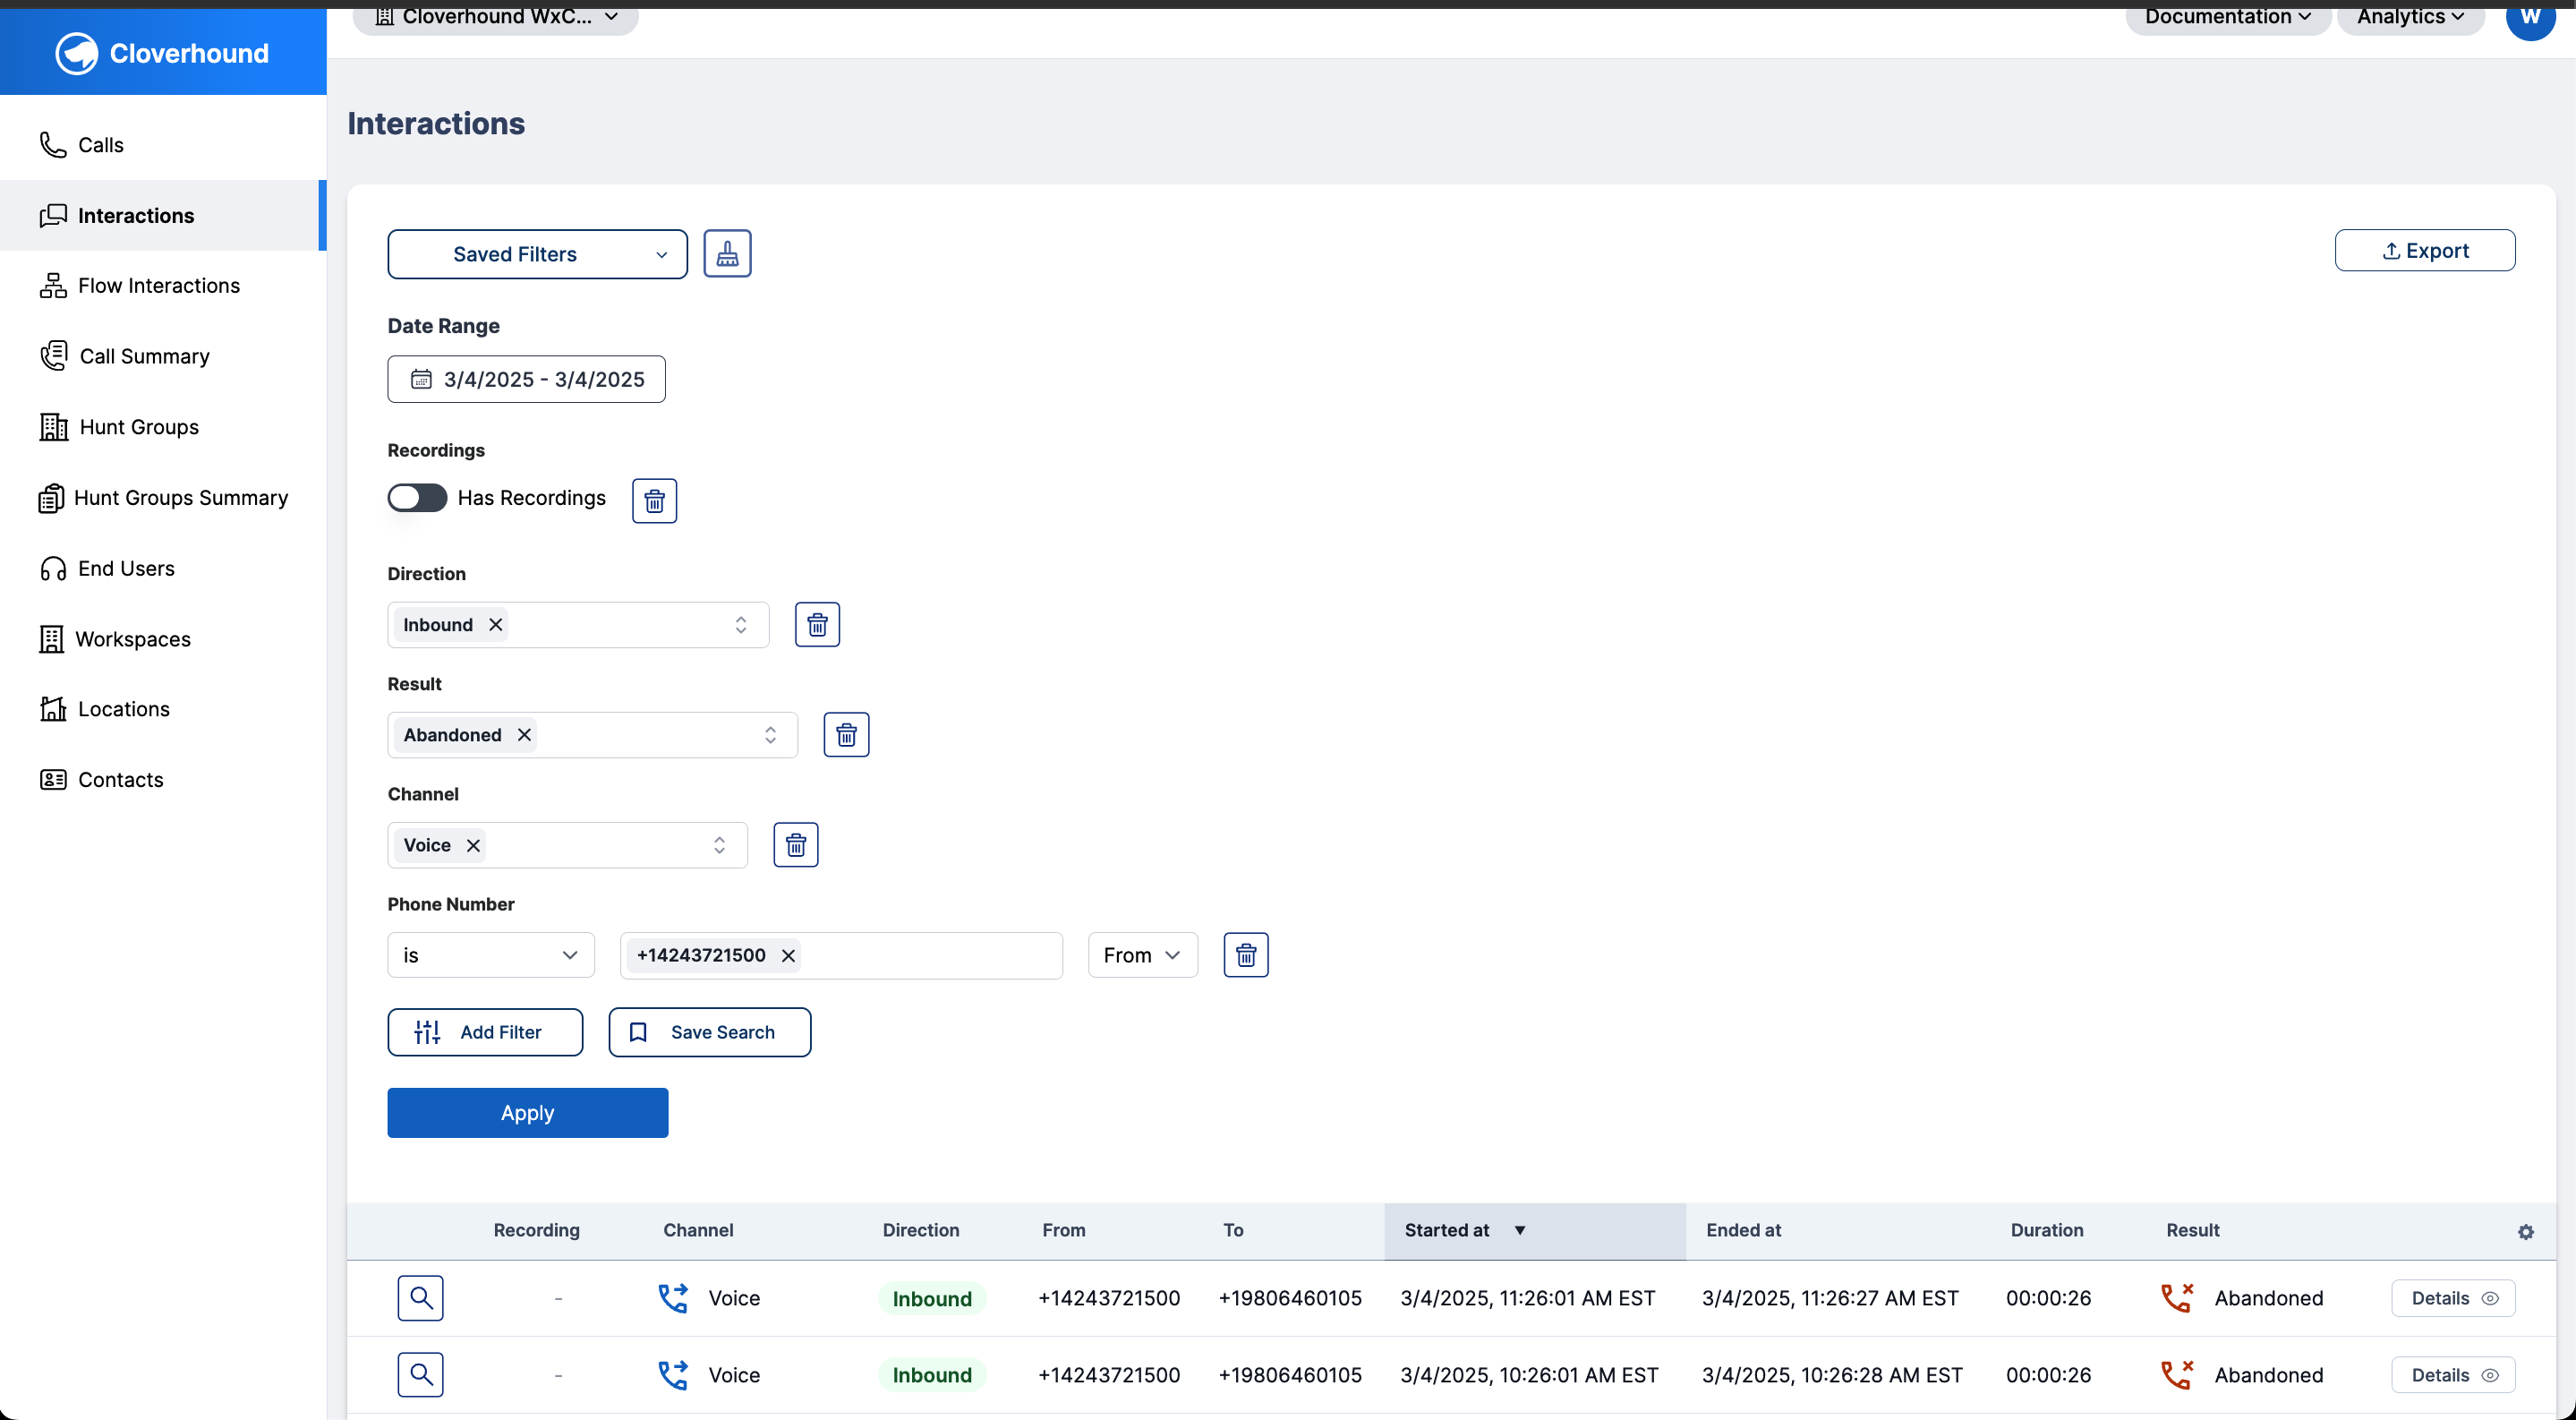Go to Call Summary
The image size is (2576, 1420).
pyautogui.click(x=163, y=356)
